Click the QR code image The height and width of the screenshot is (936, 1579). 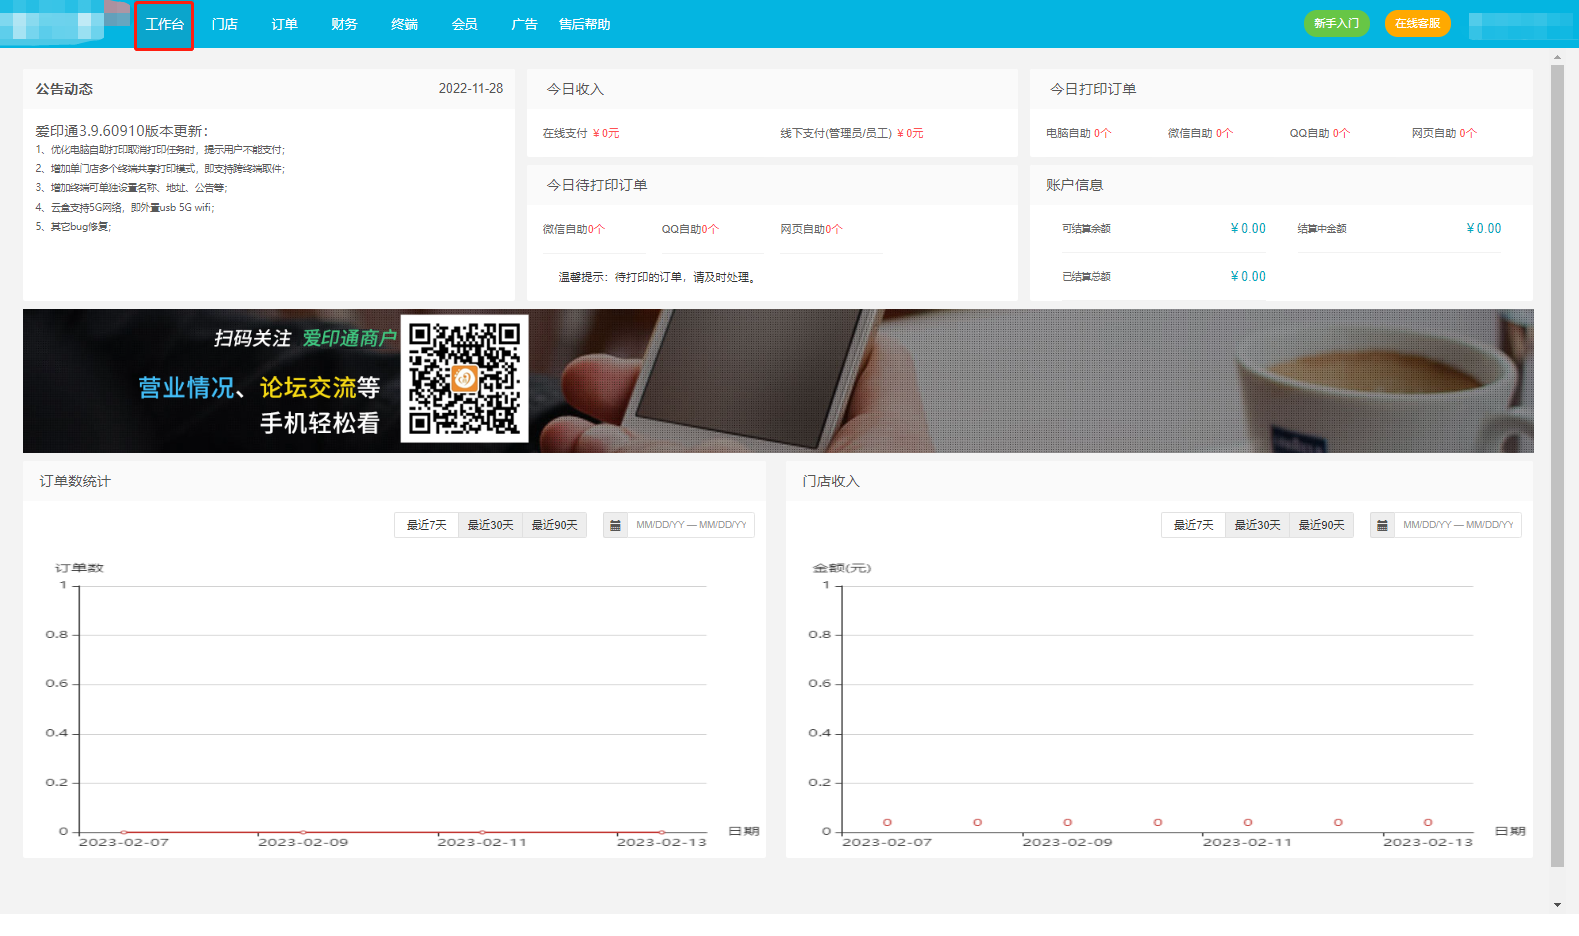[464, 379]
